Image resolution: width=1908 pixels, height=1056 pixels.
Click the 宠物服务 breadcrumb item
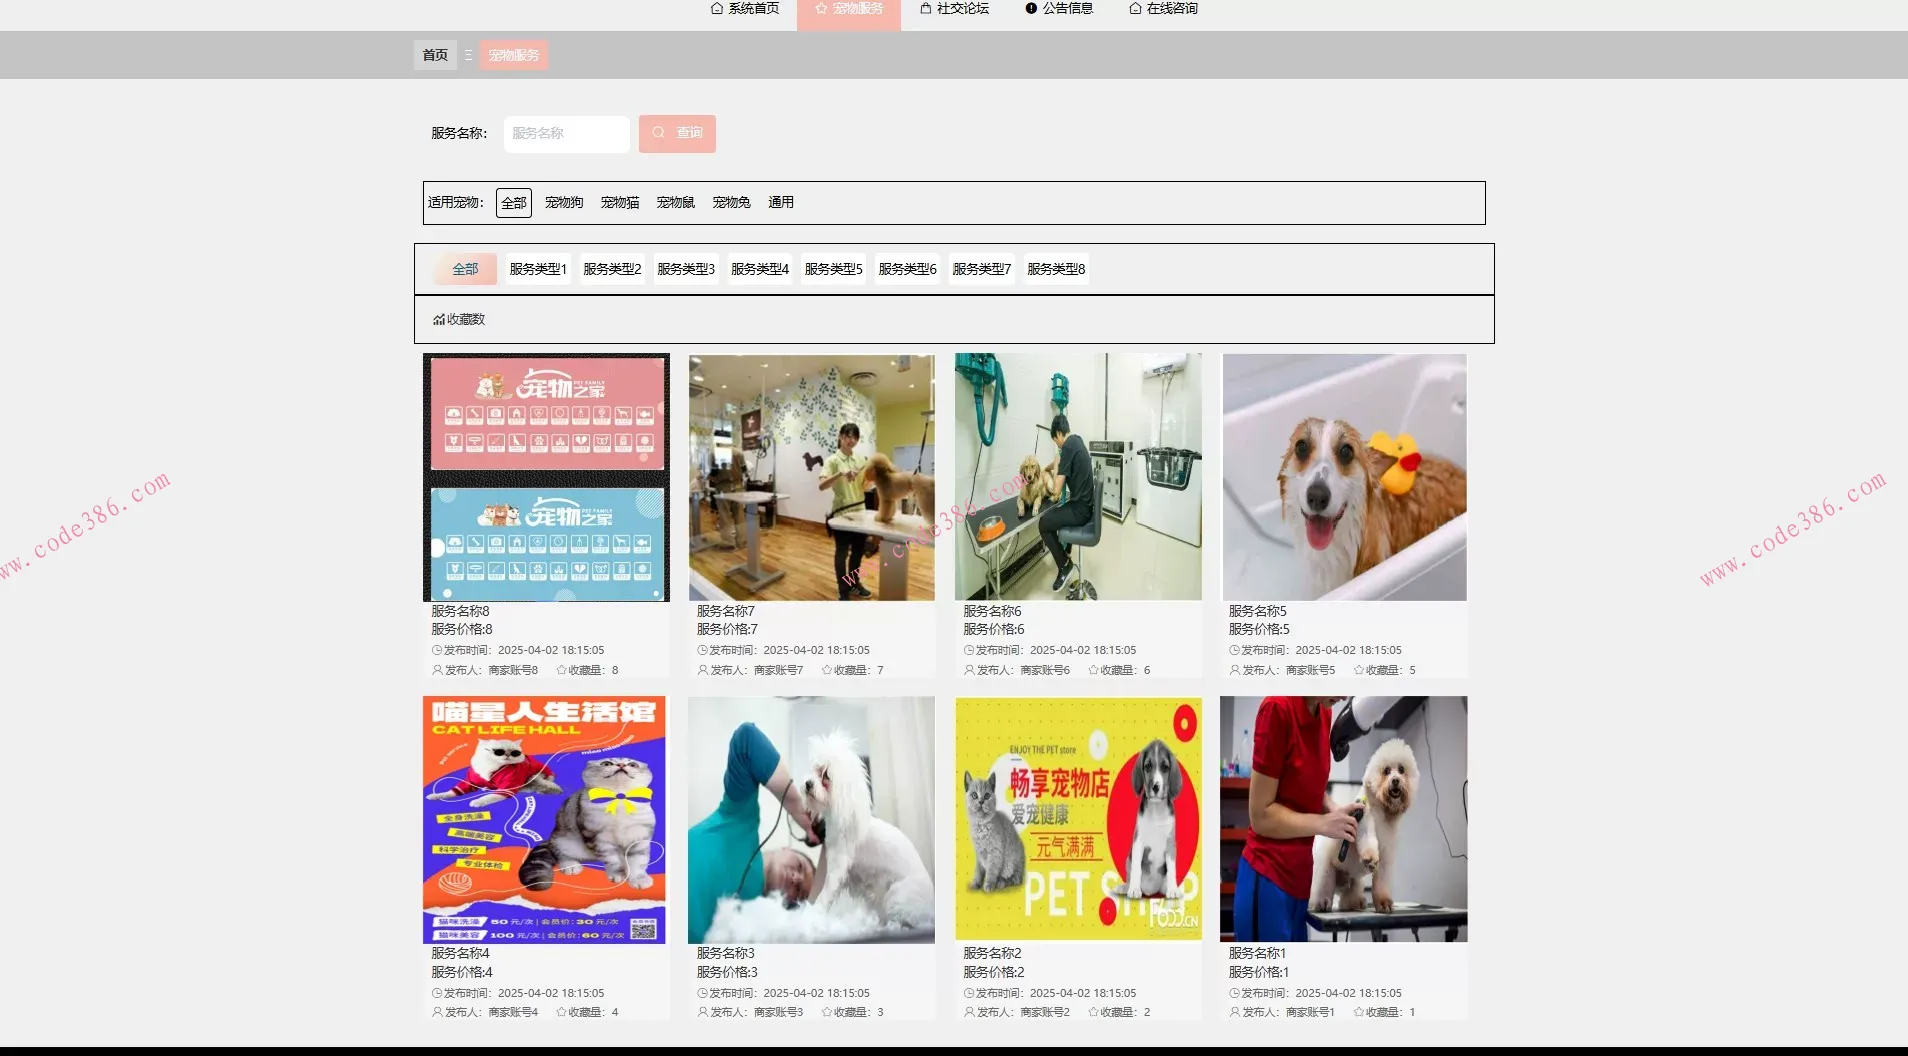tap(514, 55)
